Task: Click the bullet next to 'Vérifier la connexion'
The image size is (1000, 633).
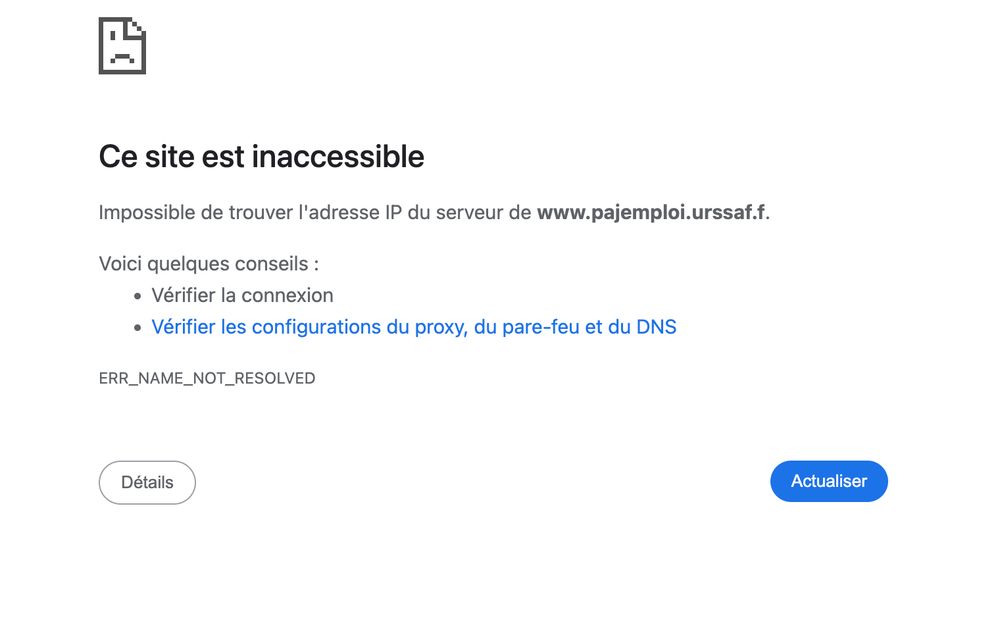Action: 137,296
